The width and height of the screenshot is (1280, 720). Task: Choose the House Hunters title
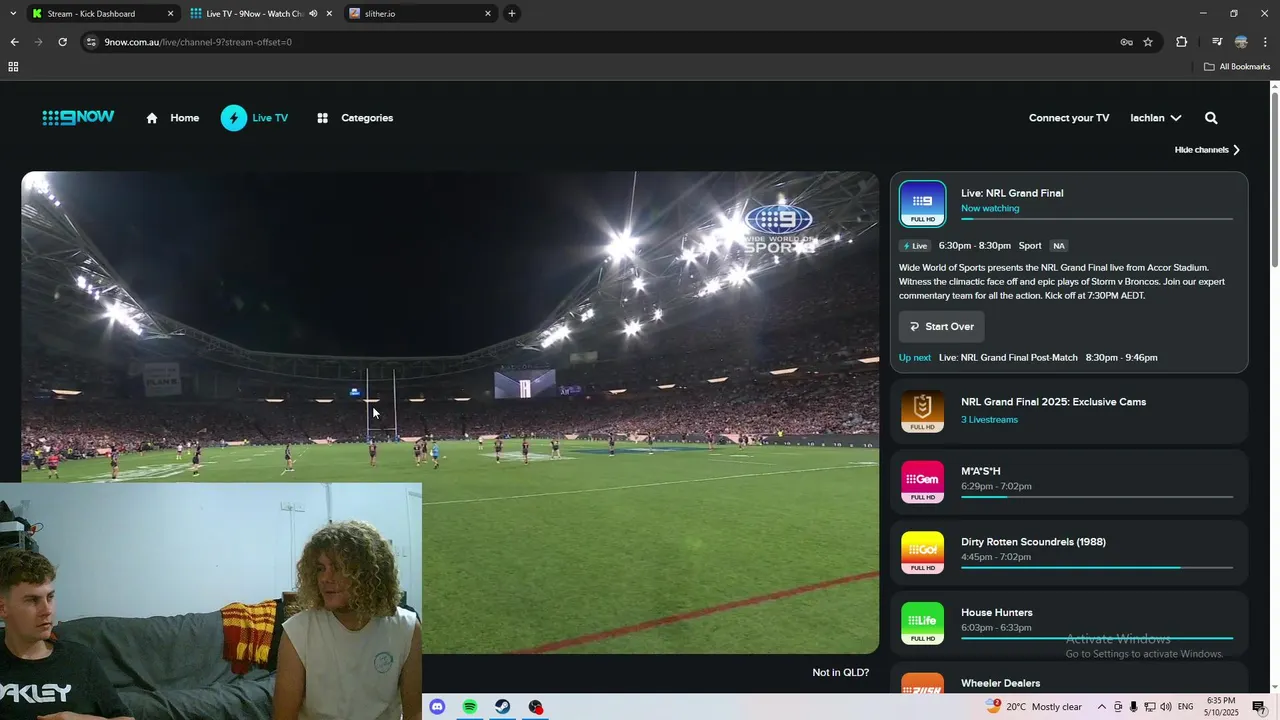click(x=996, y=613)
